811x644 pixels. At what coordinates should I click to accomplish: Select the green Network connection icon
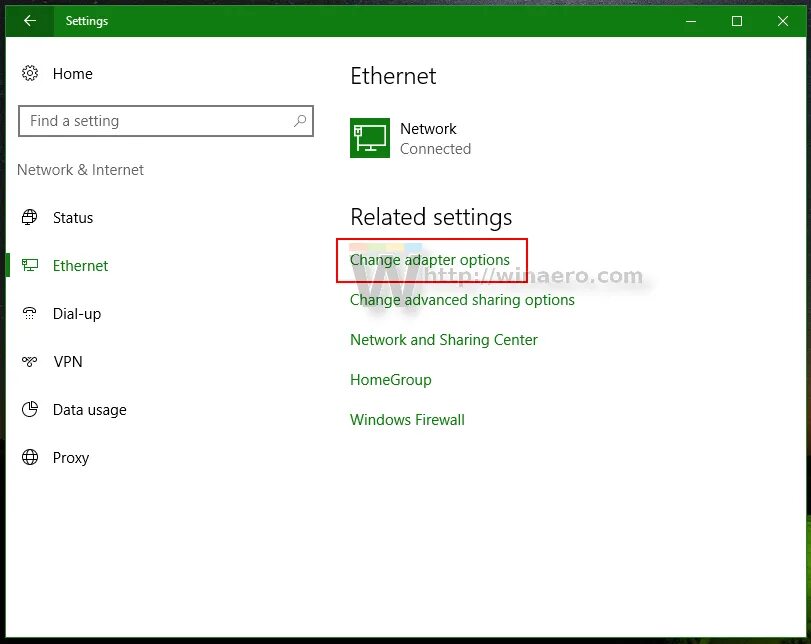pyautogui.click(x=370, y=138)
